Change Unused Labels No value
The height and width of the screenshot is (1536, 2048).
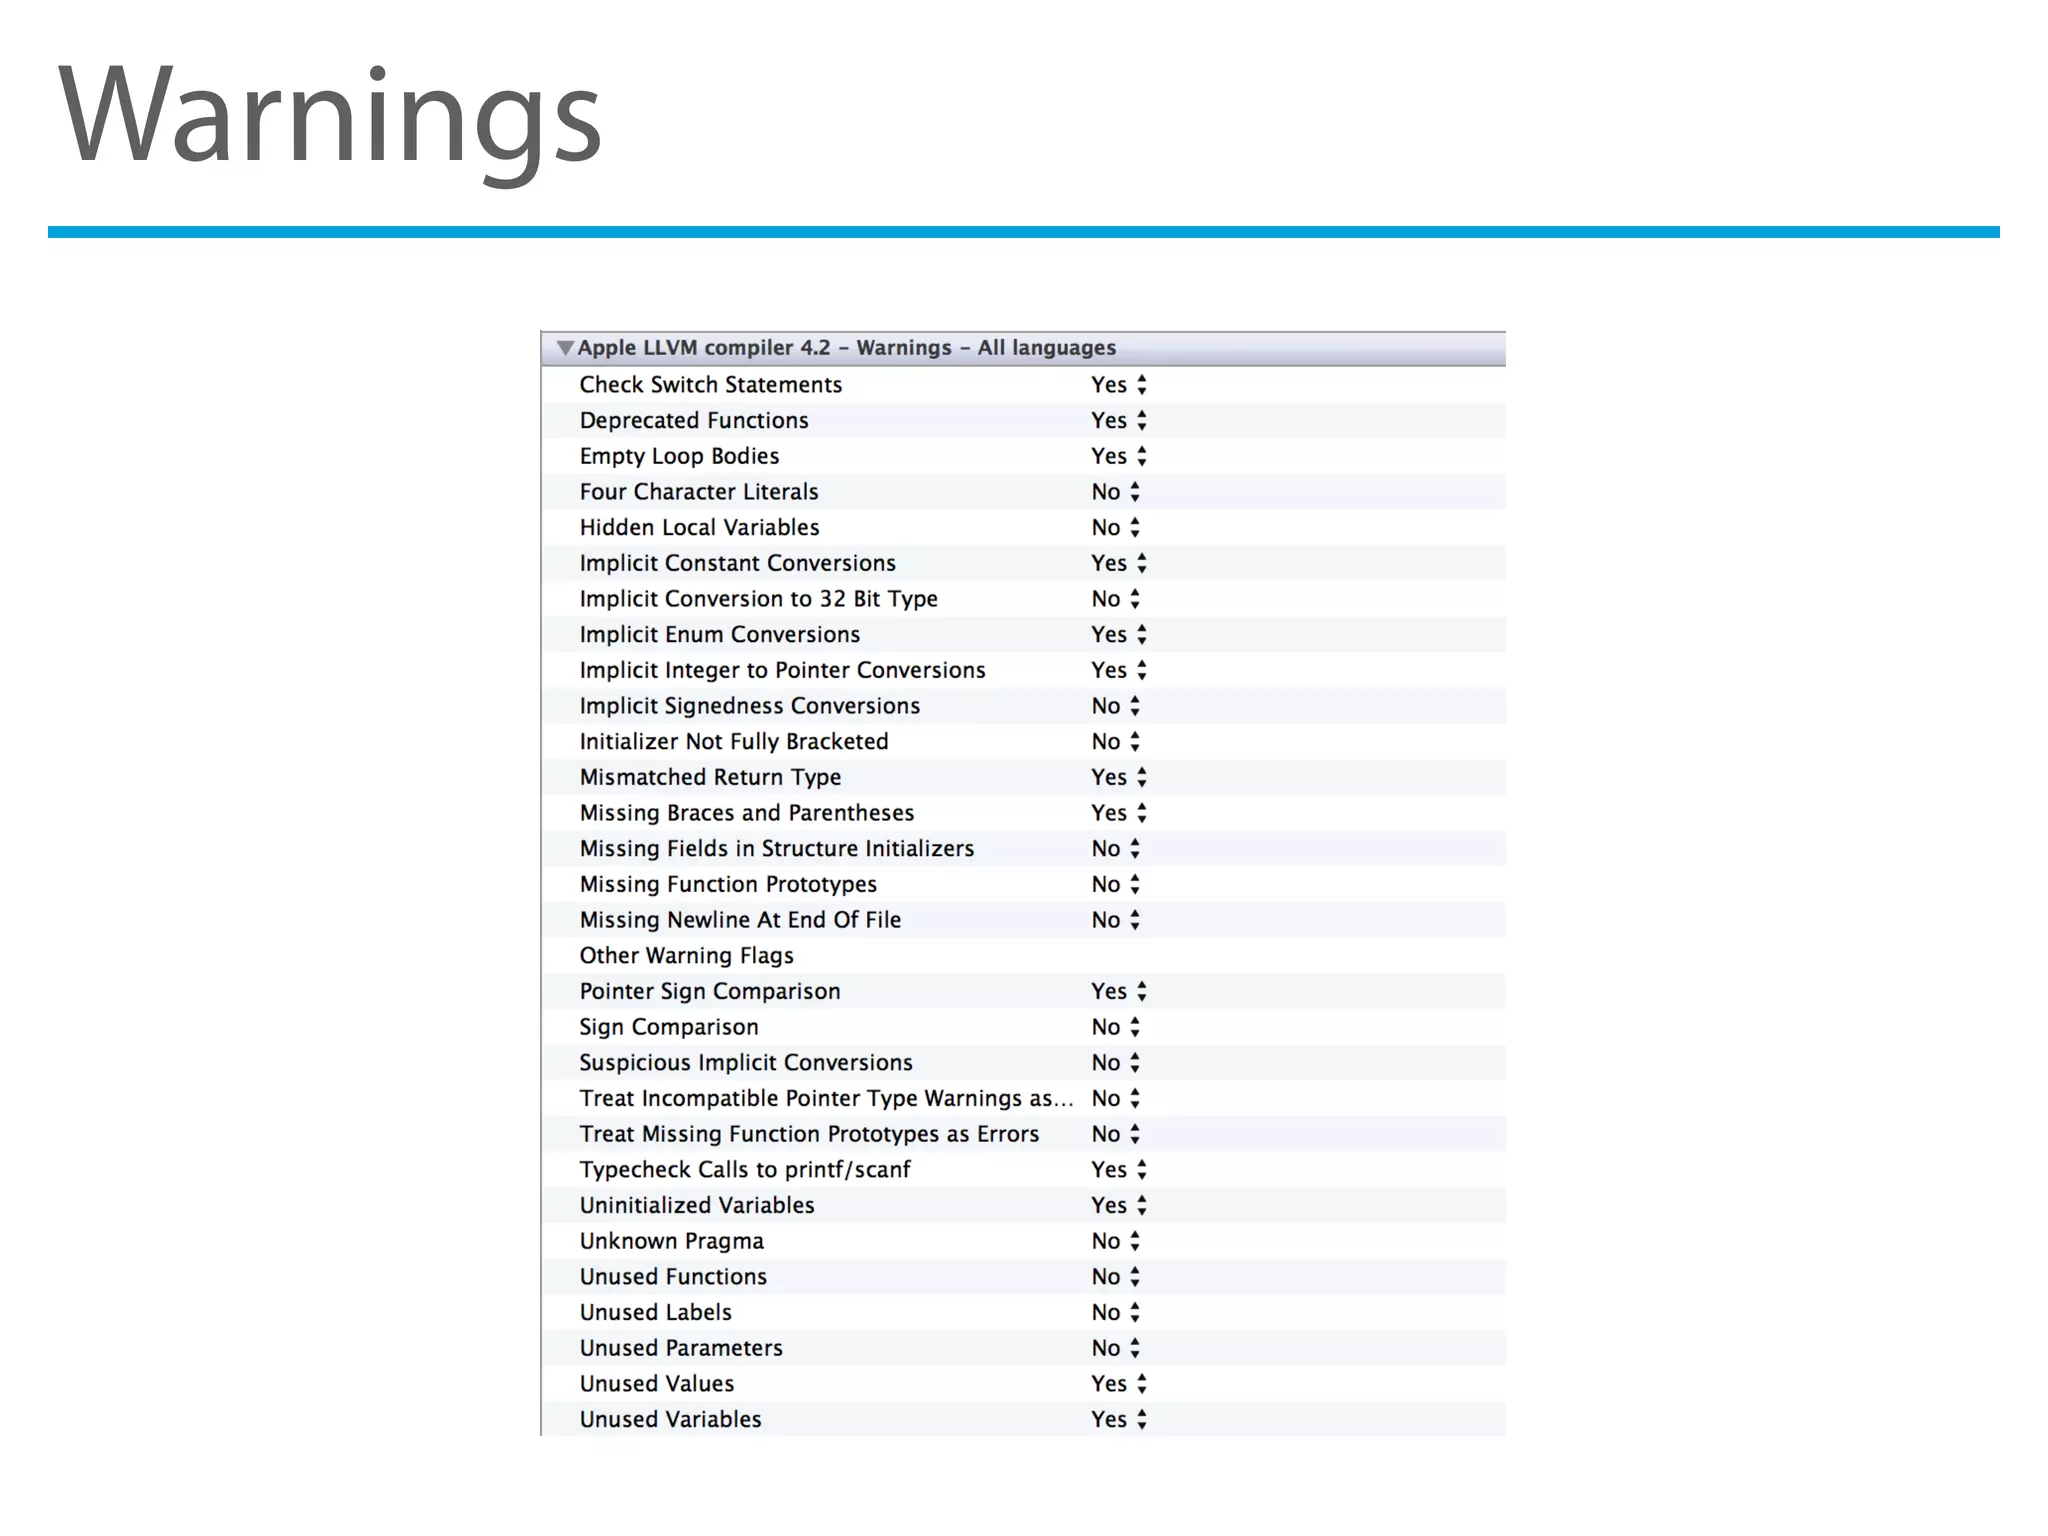(x=1116, y=1312)
